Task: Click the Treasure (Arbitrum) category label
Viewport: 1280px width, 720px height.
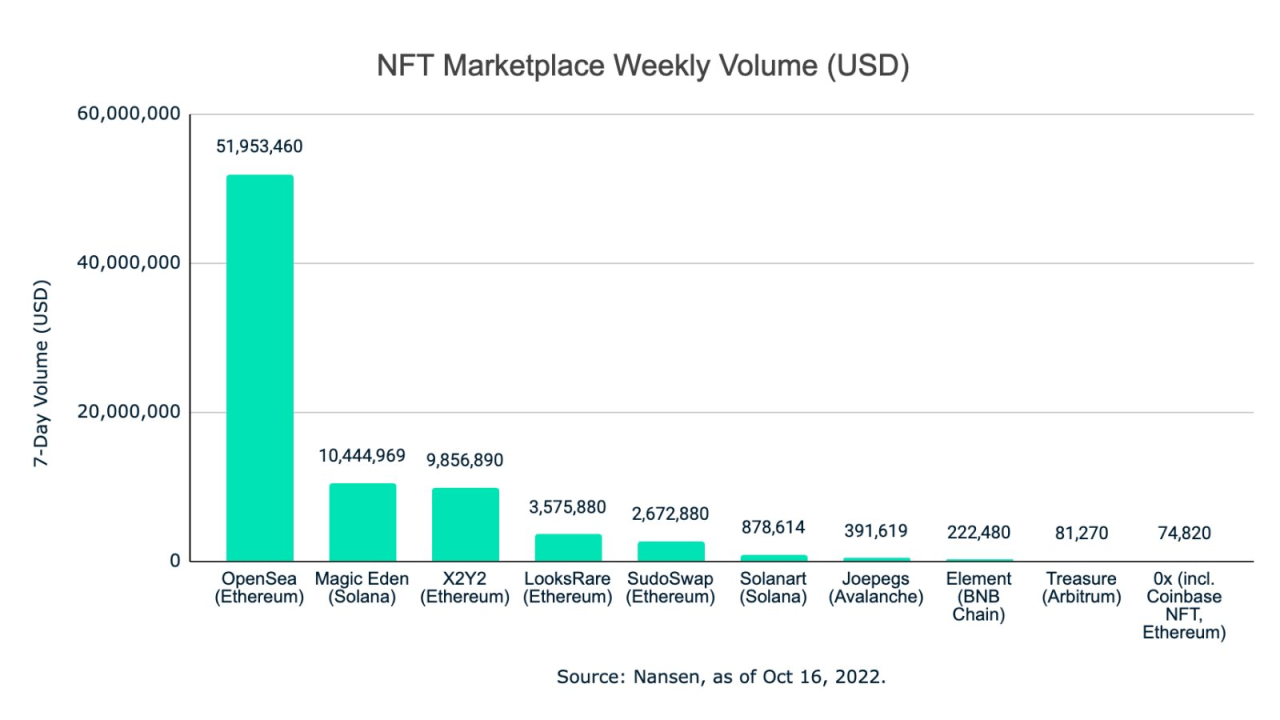Action: pos(1081,588)
